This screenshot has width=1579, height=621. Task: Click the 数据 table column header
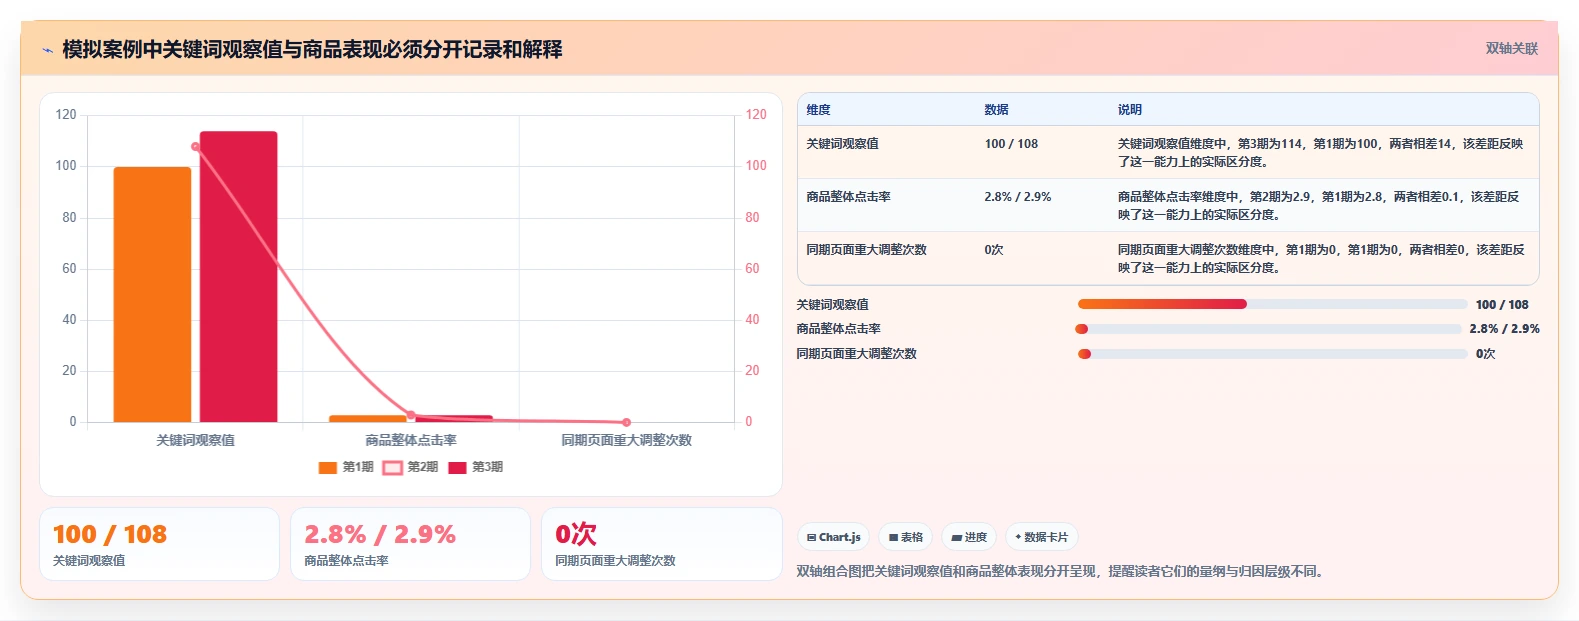[x=996, y=110]
